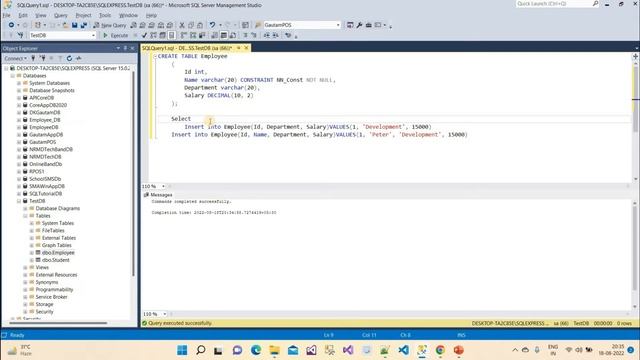Click the Object Explorer horizontal scrollbar
640x360 pixels.
(58, 323)
